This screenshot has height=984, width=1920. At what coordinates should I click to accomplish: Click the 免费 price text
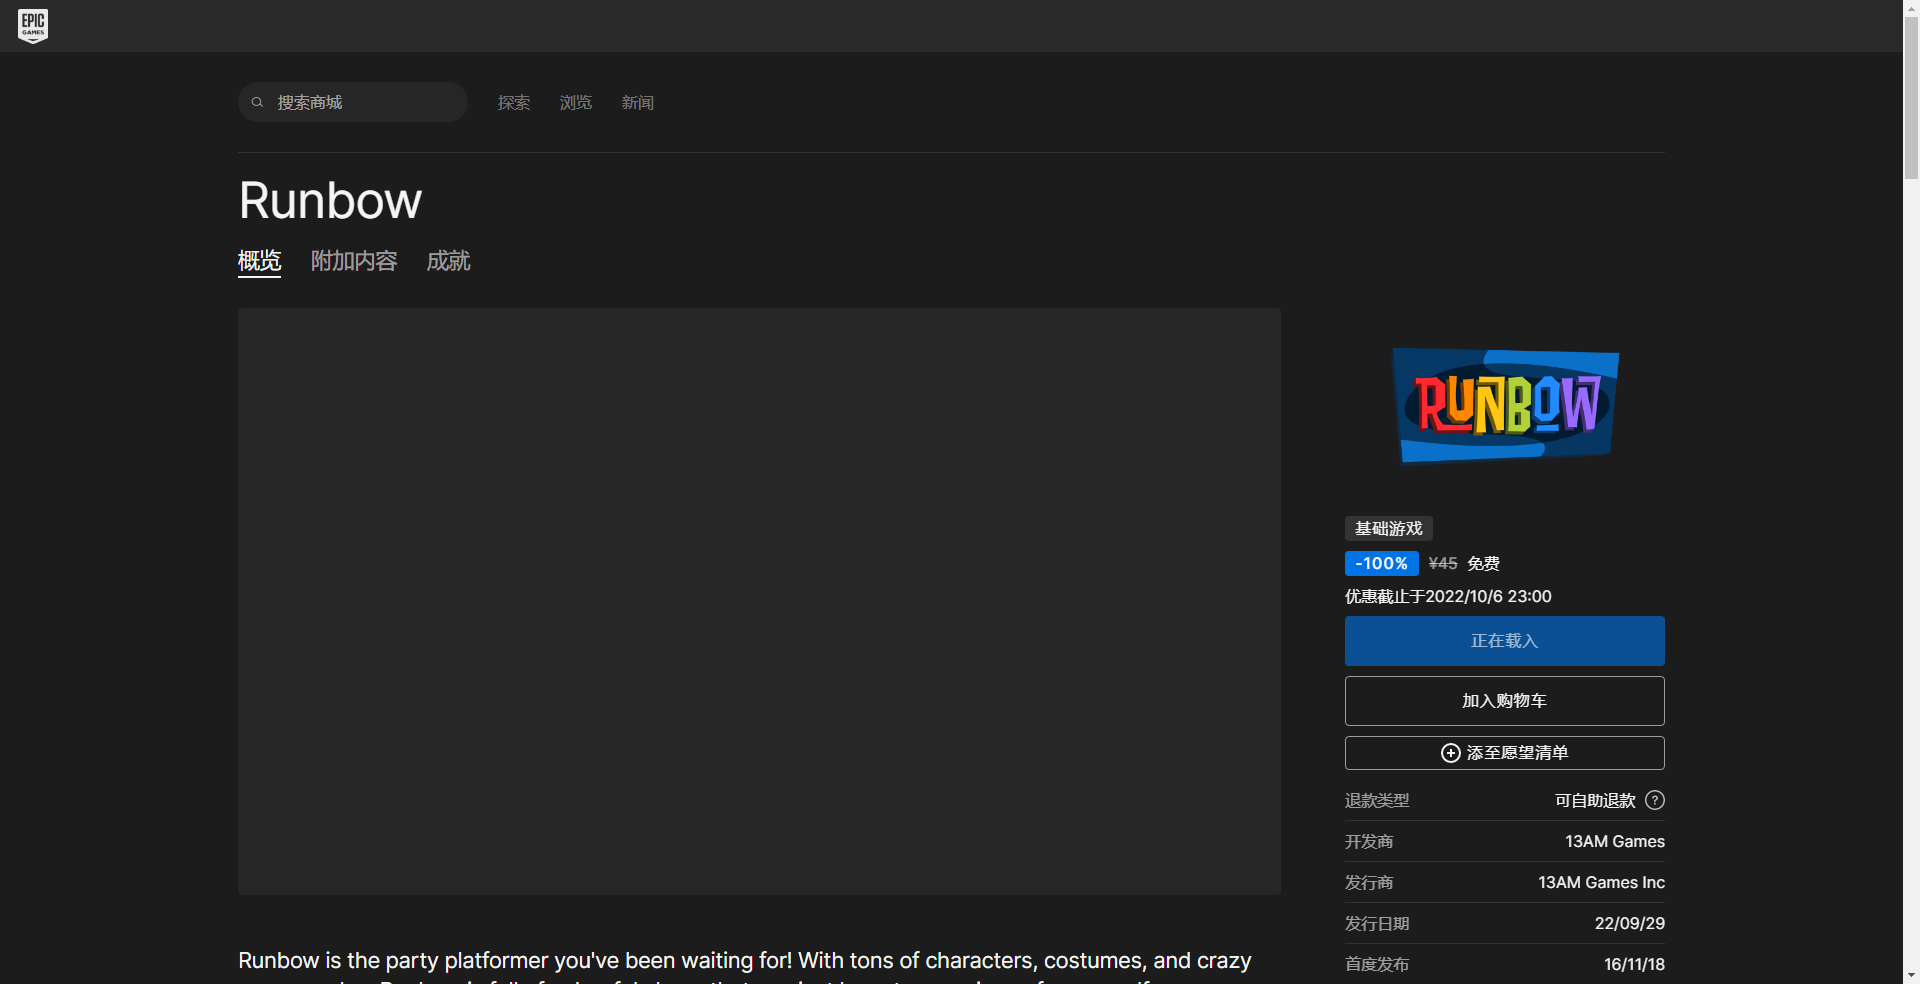click(1484, 563)
